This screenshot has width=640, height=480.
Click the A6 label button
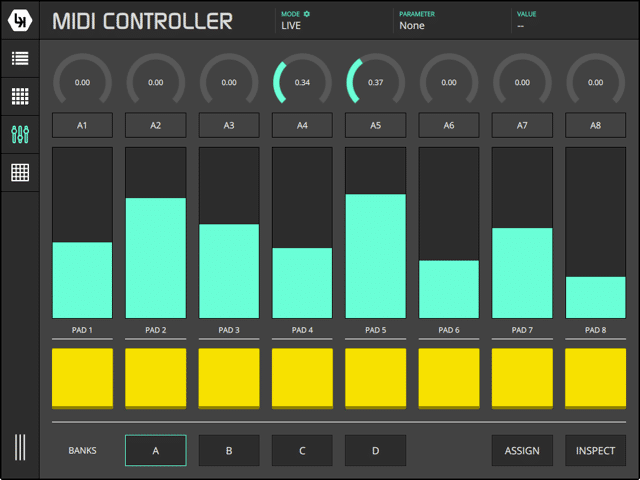coord(449,125)
